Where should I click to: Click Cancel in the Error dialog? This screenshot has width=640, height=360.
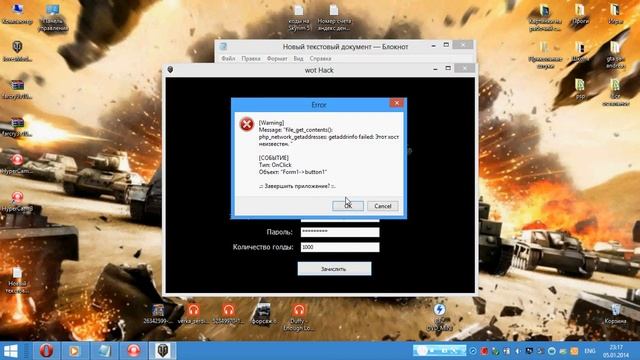[382, 206]
